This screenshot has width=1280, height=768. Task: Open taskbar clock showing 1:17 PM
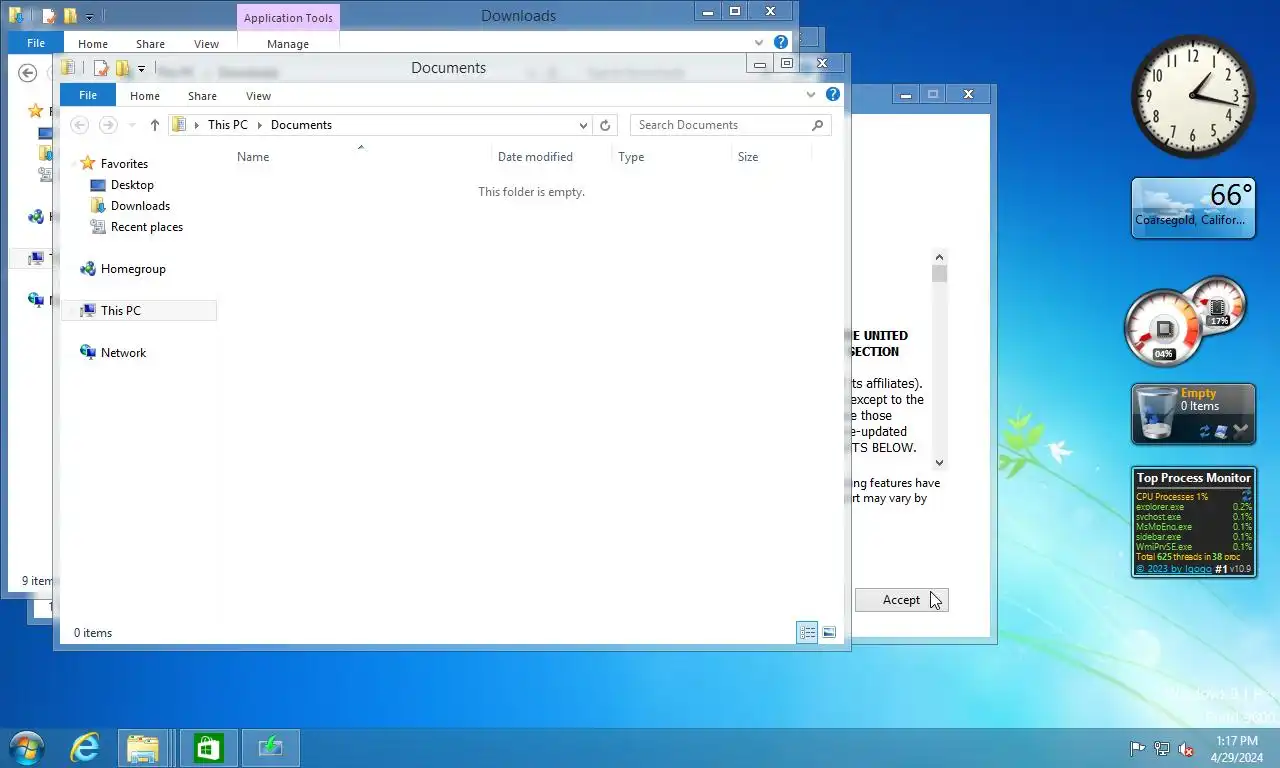coord(1237,749)
